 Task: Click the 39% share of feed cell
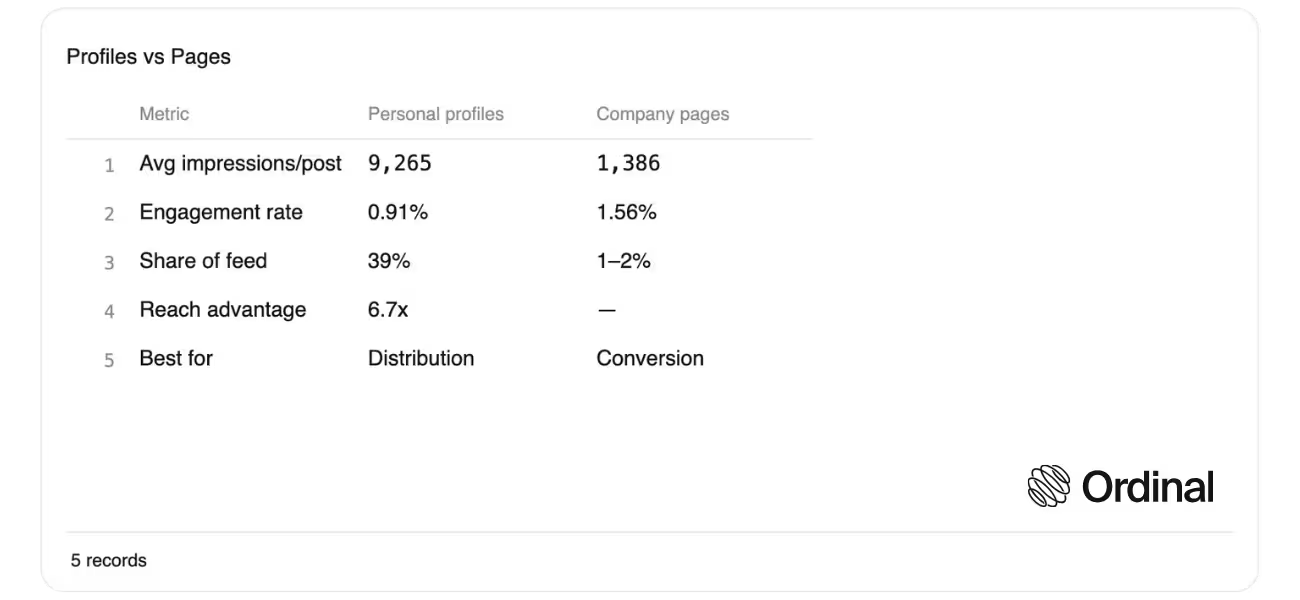pyautogui.click(x=389, y=261)
